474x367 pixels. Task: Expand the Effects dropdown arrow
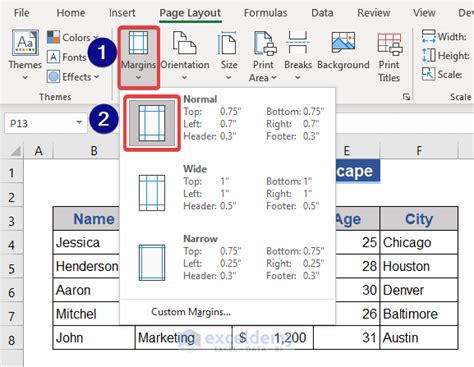[x=96, y=77]
